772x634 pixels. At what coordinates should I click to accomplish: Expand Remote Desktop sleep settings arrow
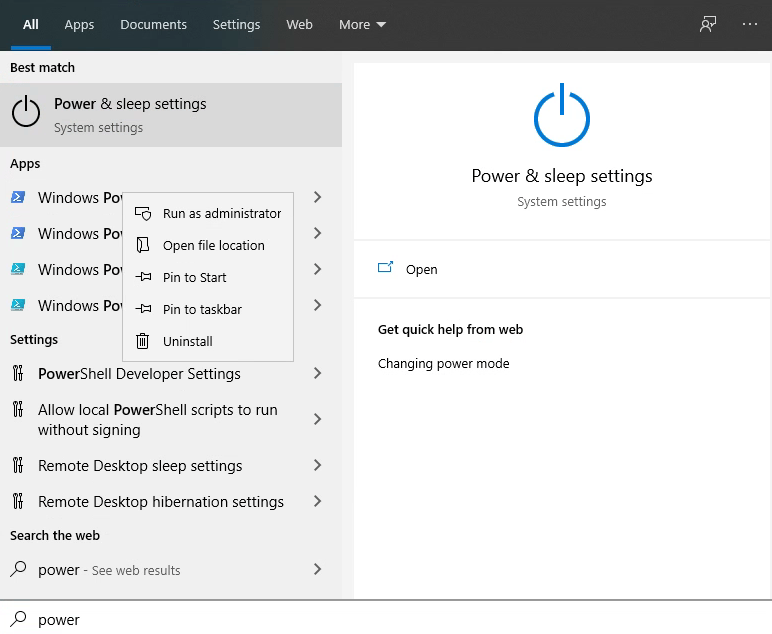(318, 465)
